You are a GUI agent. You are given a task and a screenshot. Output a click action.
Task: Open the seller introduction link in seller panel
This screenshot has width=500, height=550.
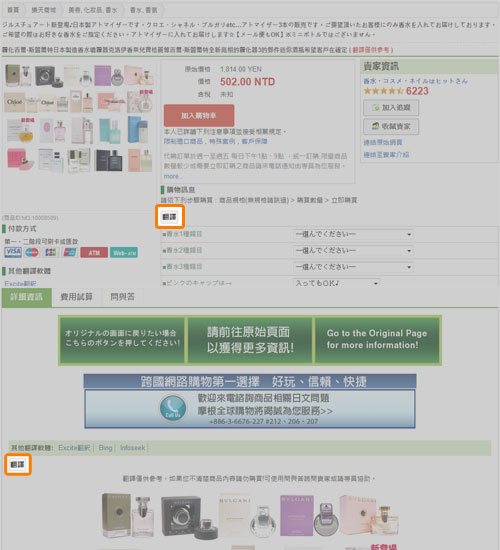click(386, 155)
